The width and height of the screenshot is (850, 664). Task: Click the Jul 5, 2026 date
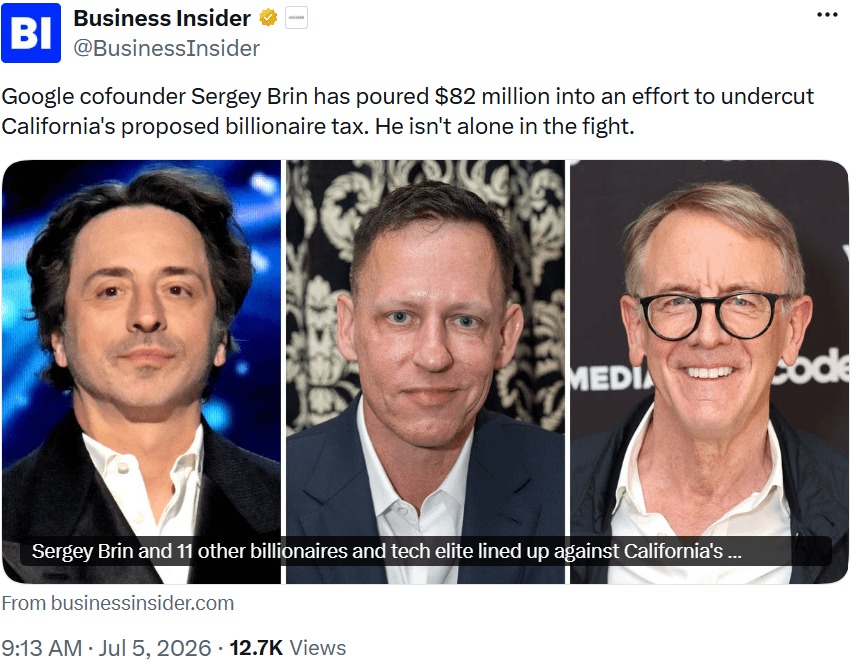[154, 648]
